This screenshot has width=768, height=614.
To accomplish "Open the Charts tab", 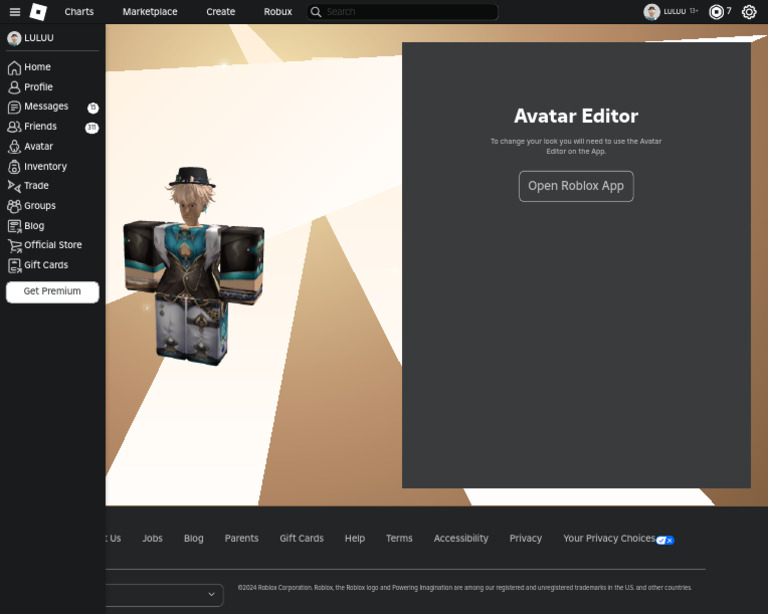I will [79, 12].
